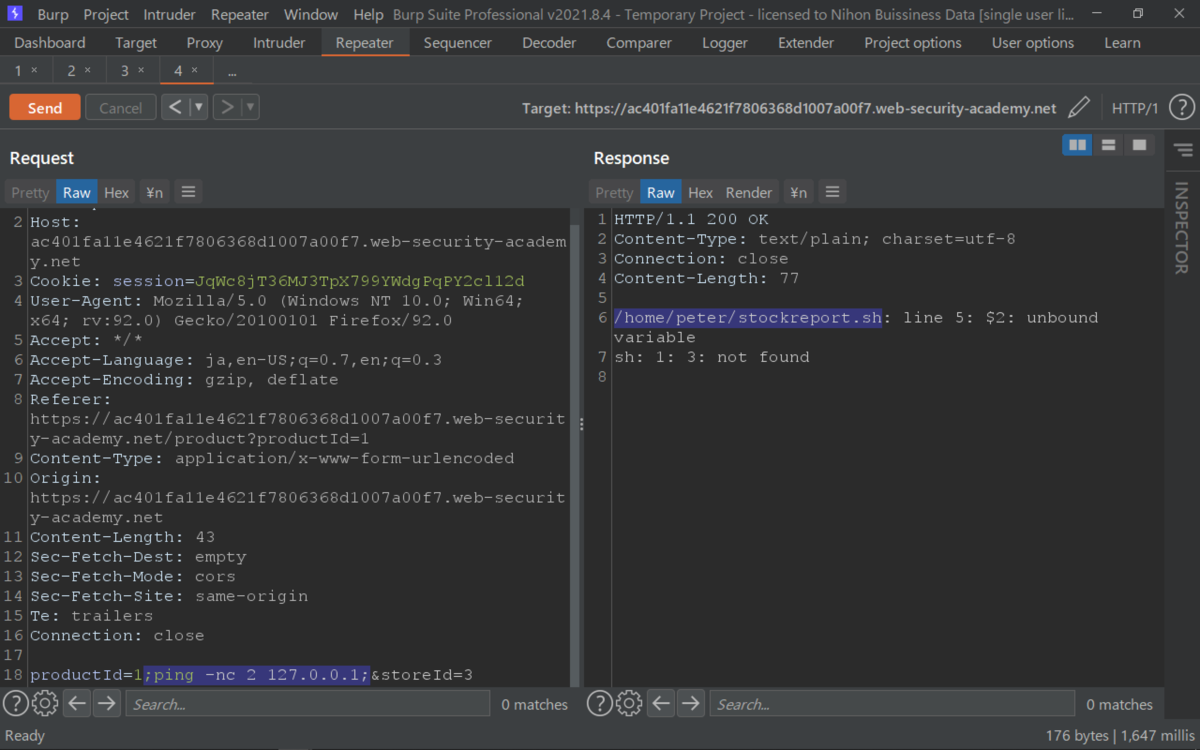This screenshot has height=750, width=1200.
Task: Open the Repeater menu
Action: [x=240, y=15]
